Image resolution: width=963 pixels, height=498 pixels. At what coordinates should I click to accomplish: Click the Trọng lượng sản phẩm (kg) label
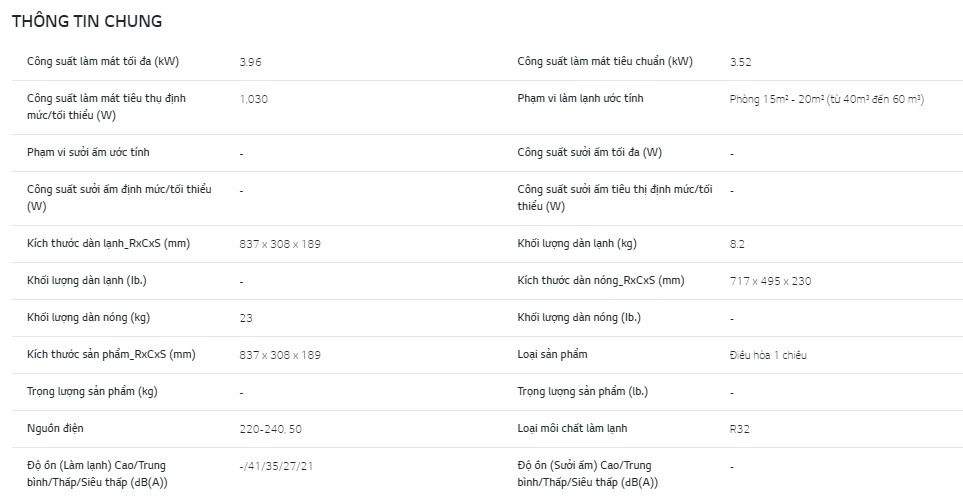92,392
